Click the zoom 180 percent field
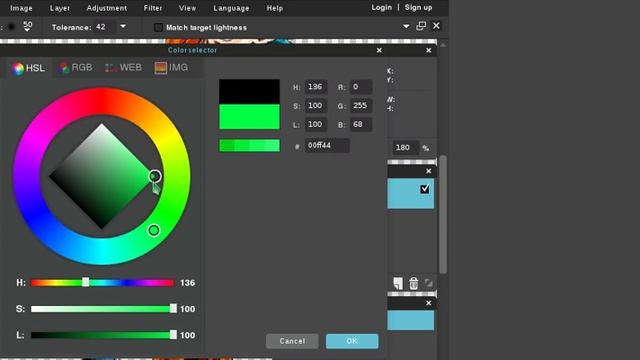Image resolution: width=640 pixels, height=360 pixels. tap(405, 147)
